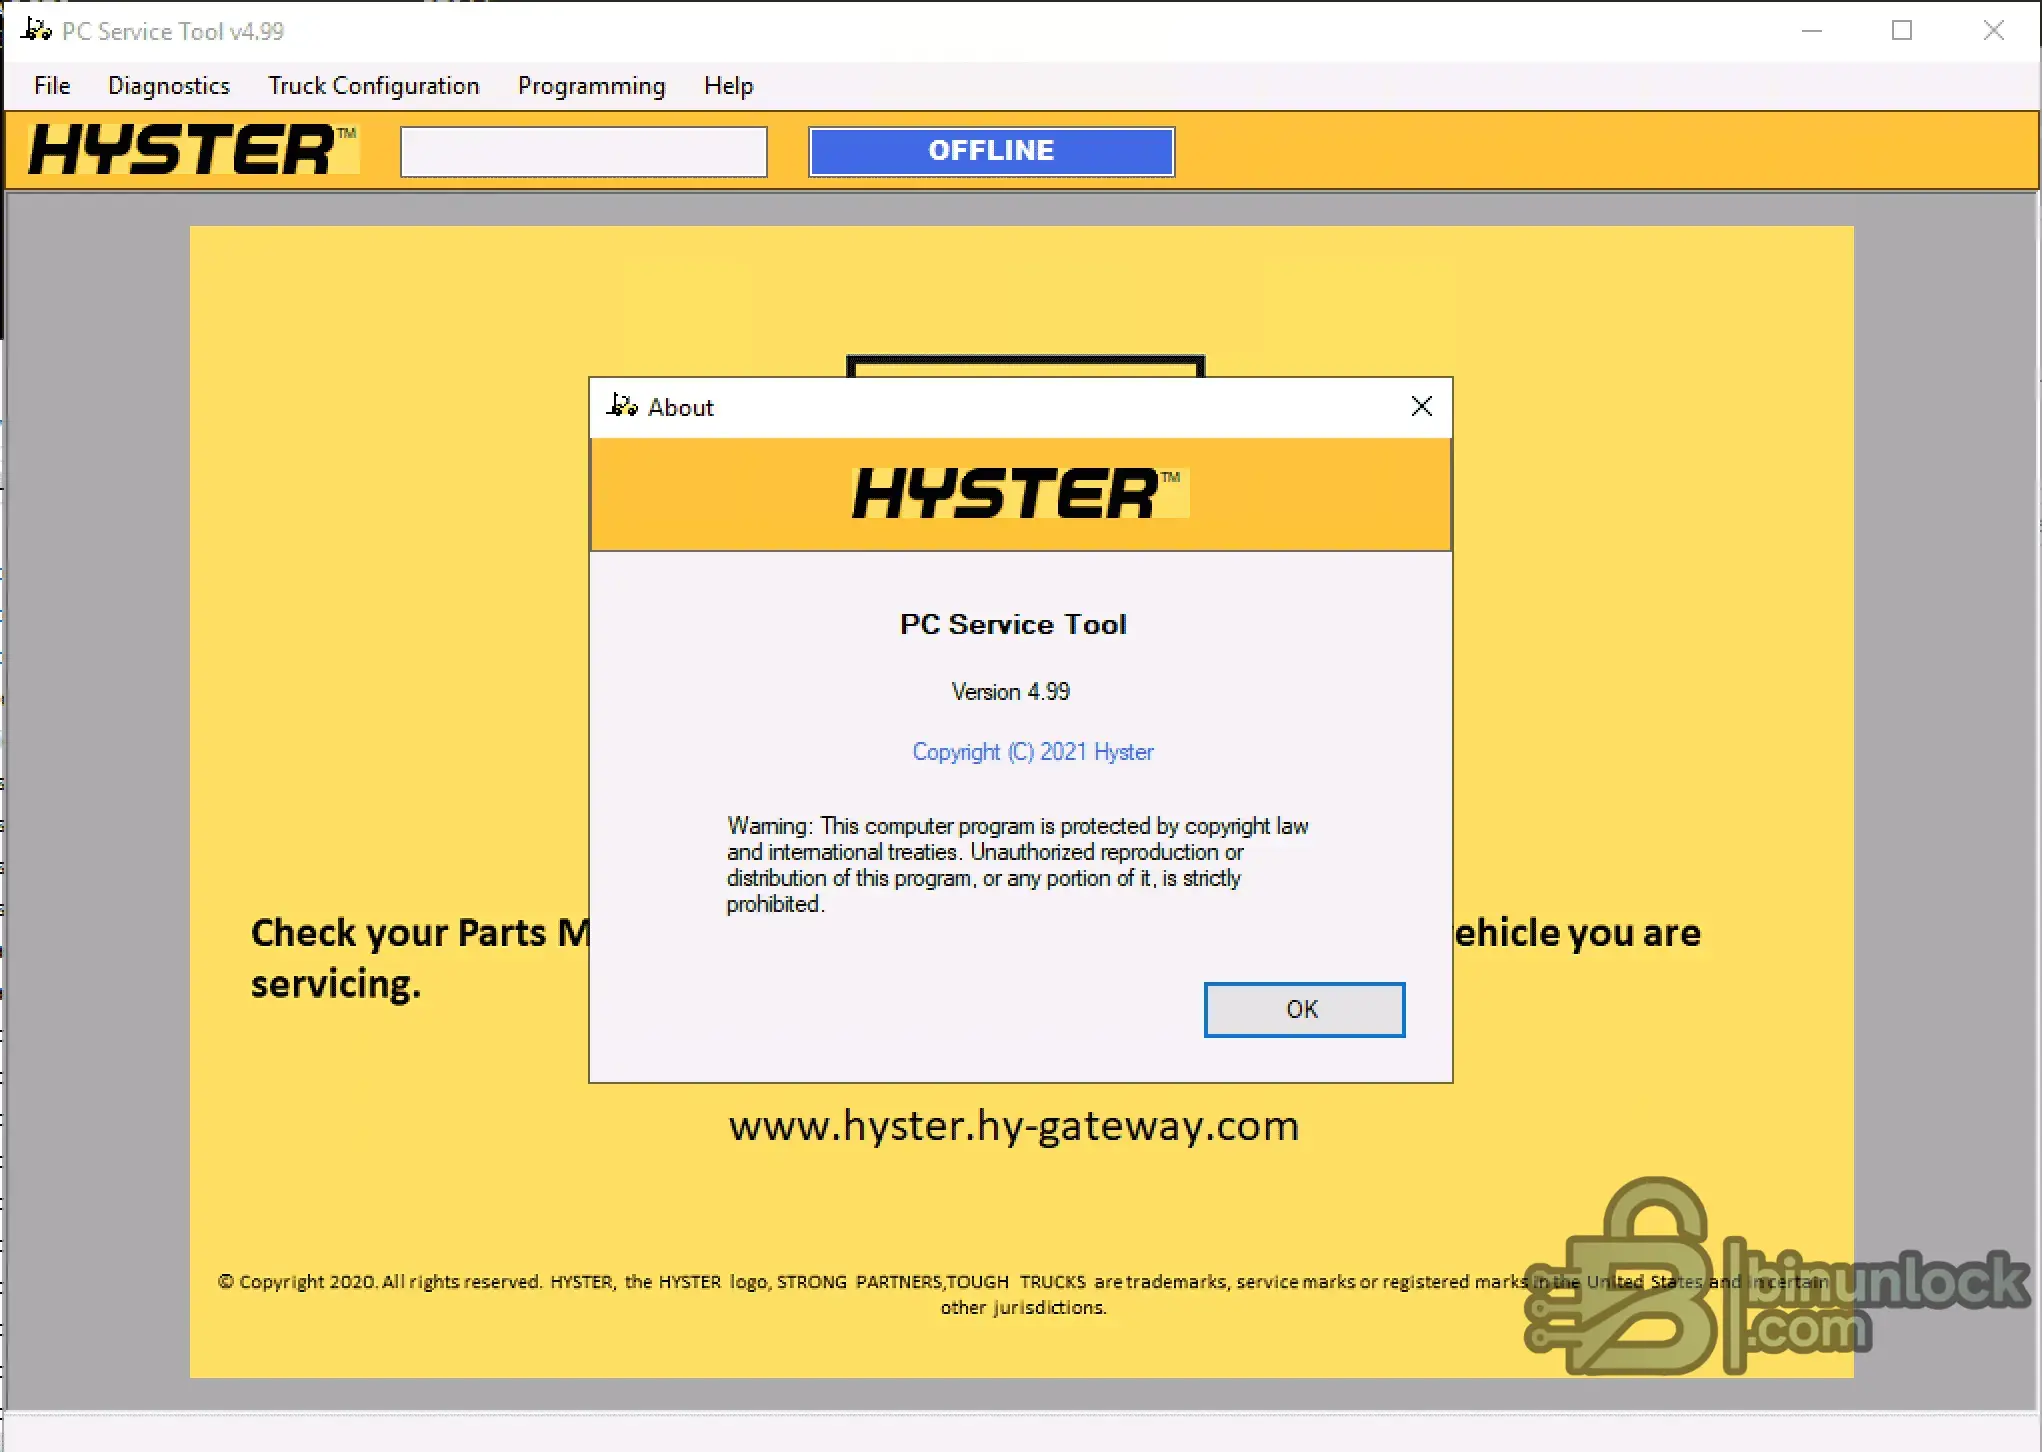
Task: Click the Hyster logo in the toolbar
Action: (x=193, y=150)
